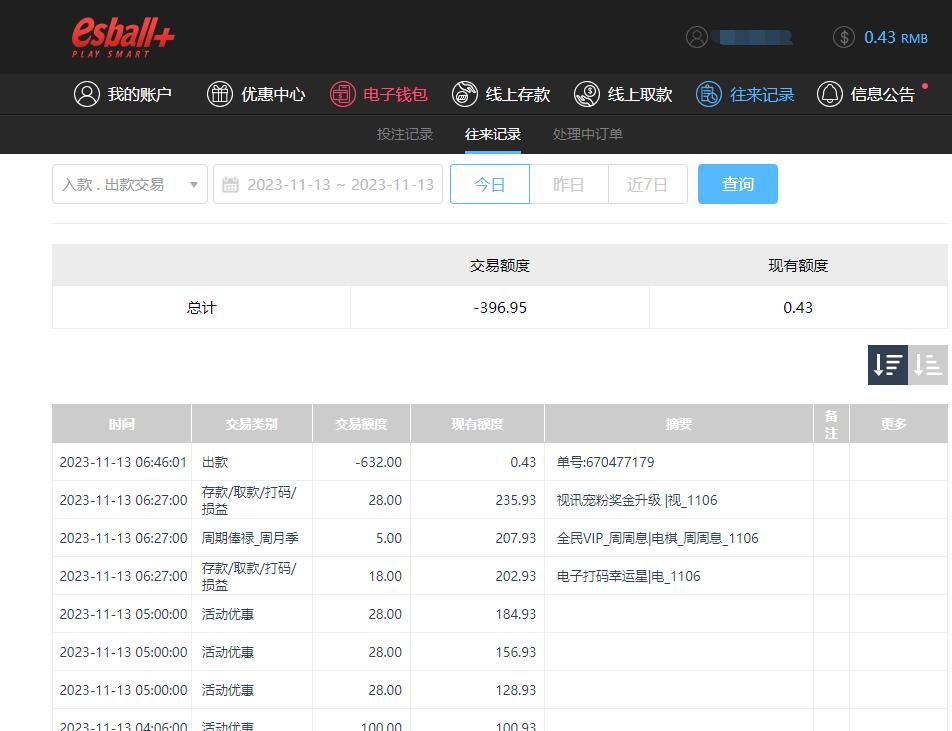Click balance value 184.93
The height and width of the screenshot is (731, 952).
pos(515,614)
